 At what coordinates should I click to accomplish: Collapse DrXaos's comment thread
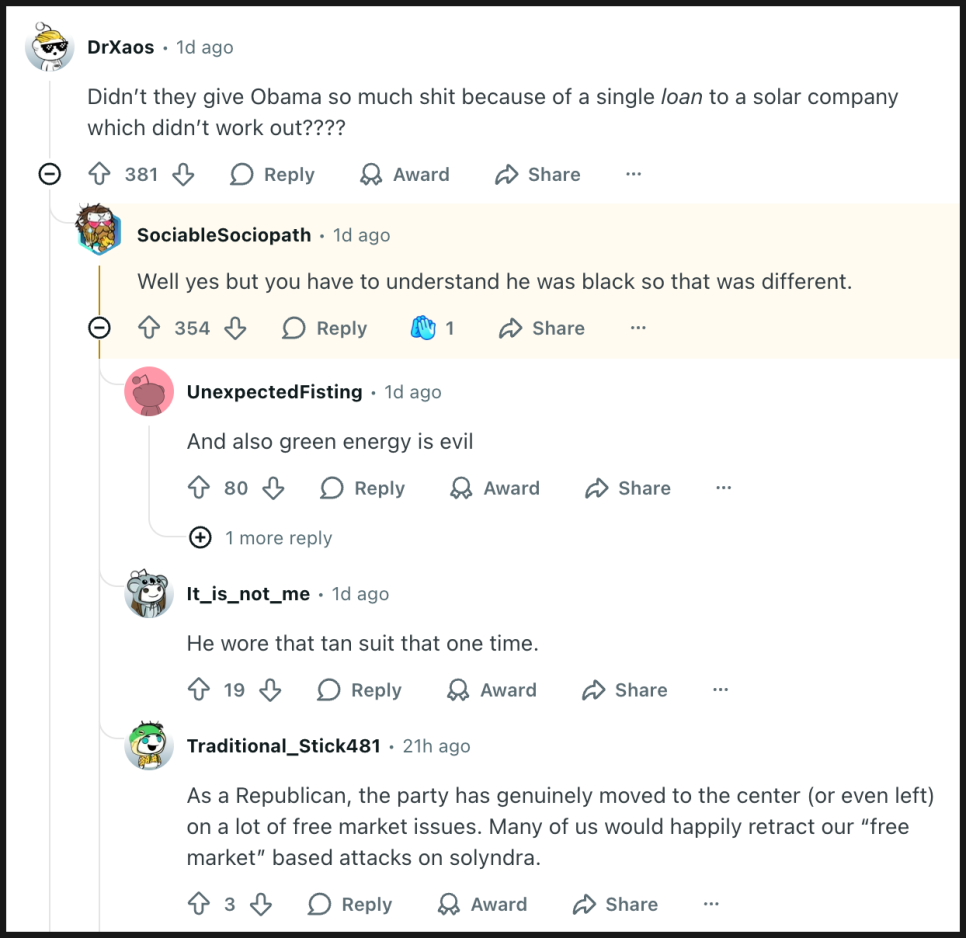(49, 174)
